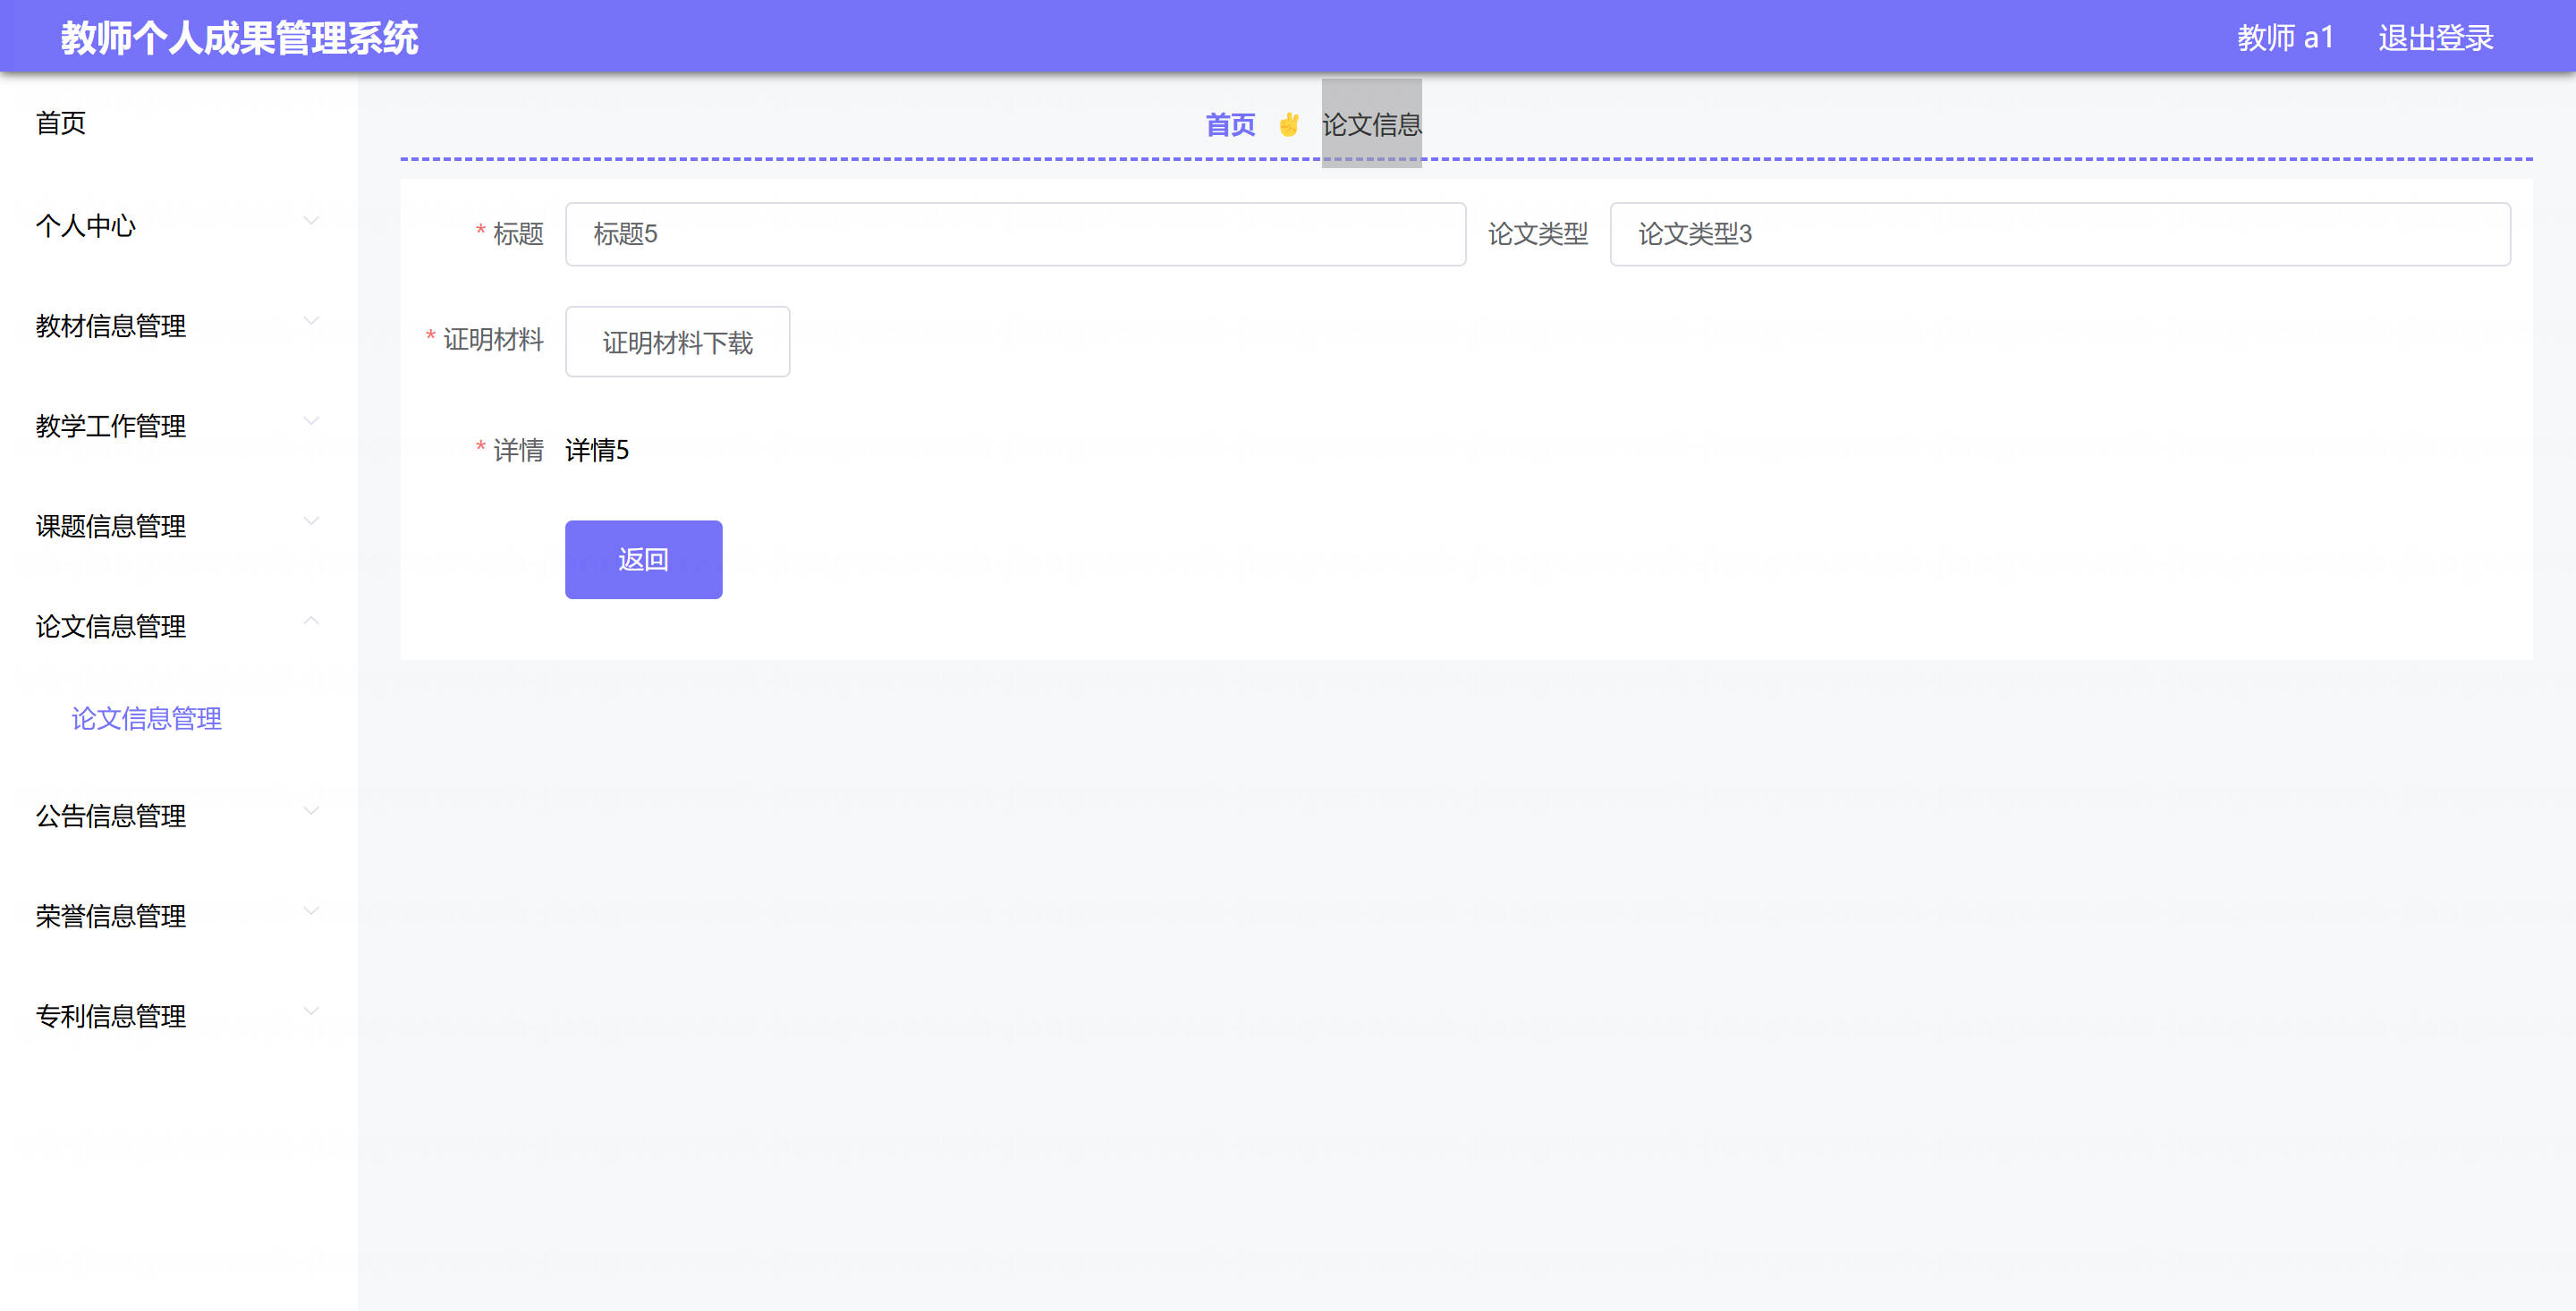The width and height of the screenshot is (2576, 1311).
Task: Click the 返回 button
Action: 643,559
